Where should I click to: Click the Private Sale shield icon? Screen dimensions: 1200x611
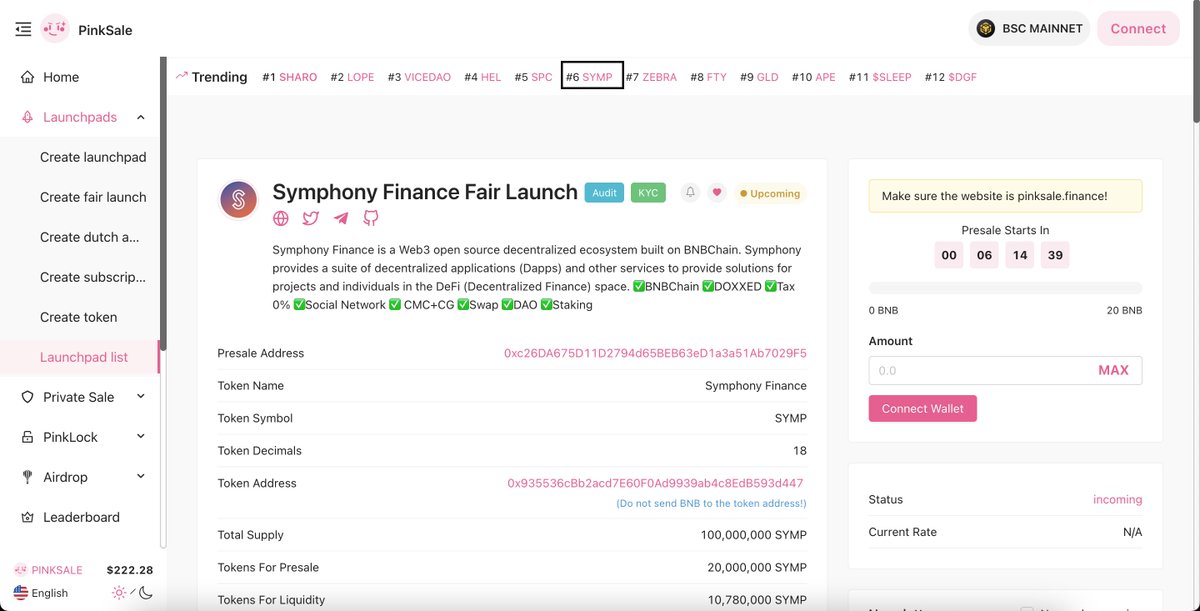28,397
